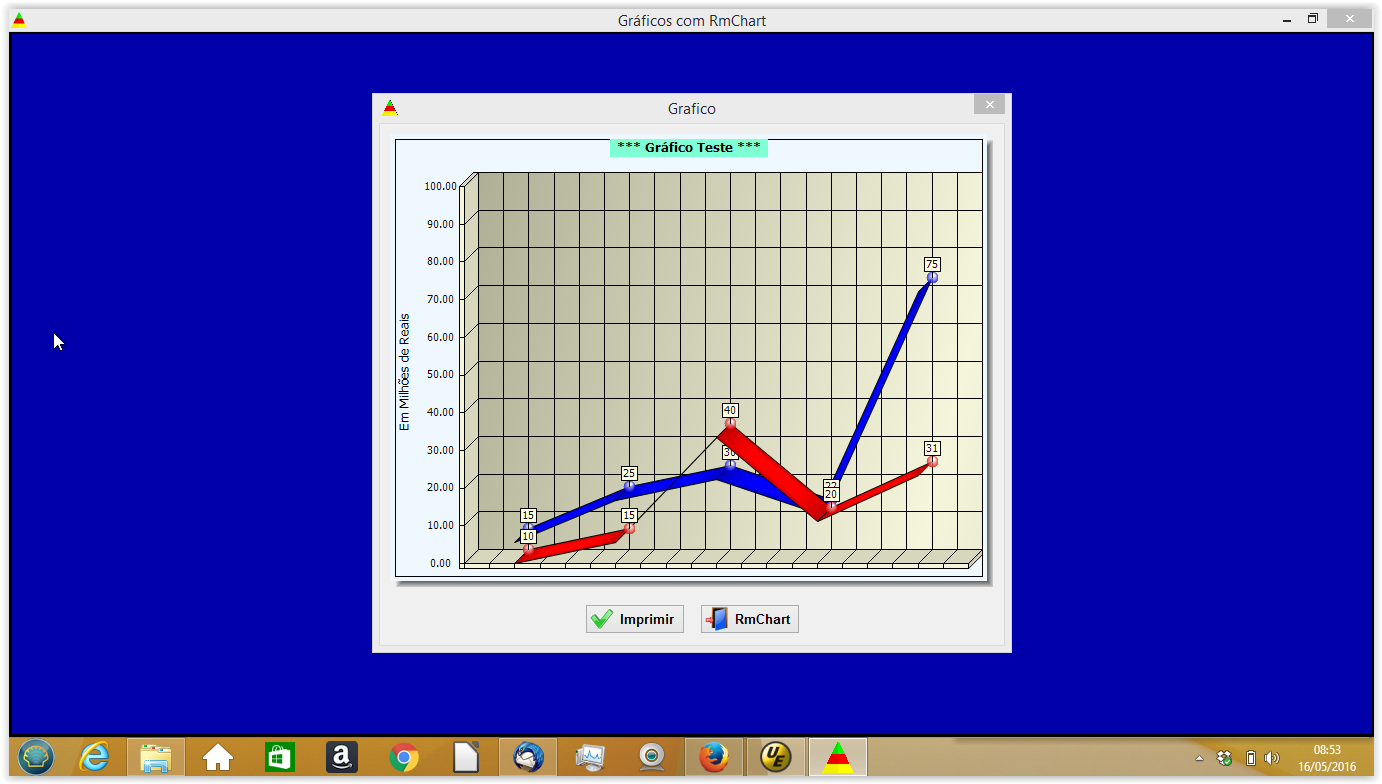This screenshot has height=784, width=1382.
Task: Click the white house icon on taskbar
Action: click(218, 758)
